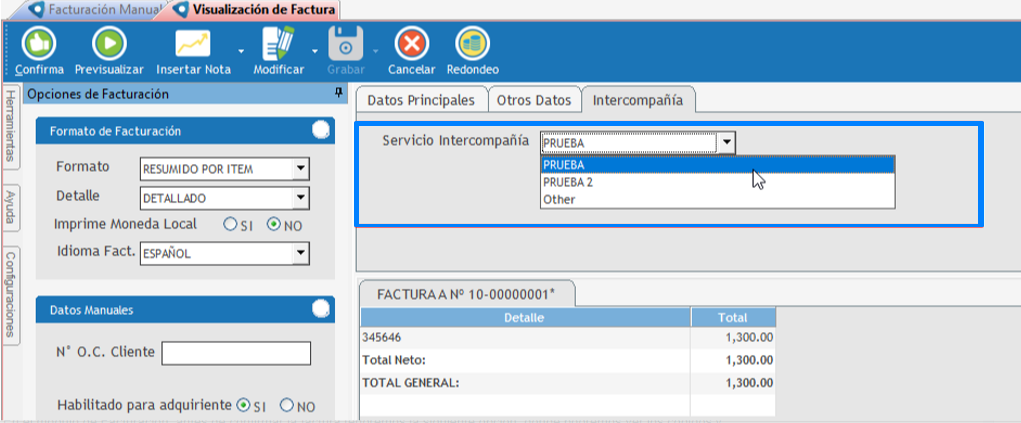Click the Cancelar red X icon
The height and width of the screenshot is (423, 1021).
click(412, 44)
